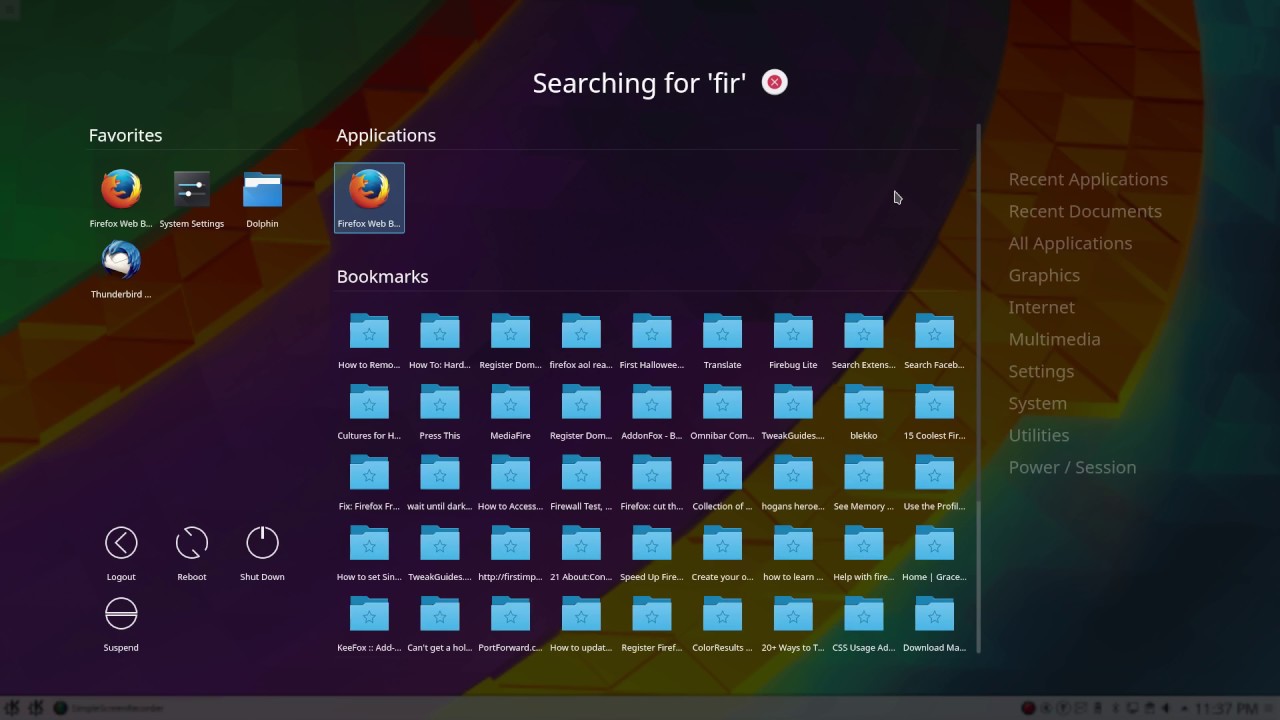Open the 'KeeFox :: Add-...' bookmark
Screen dimensions: 1280x720
[369, 624]
